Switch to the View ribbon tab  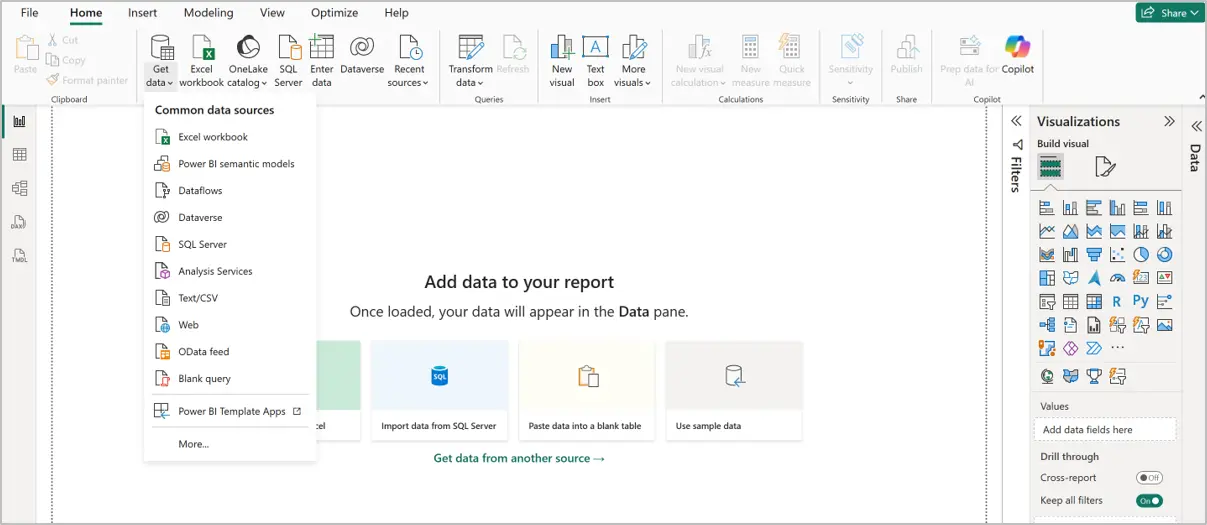pyautogui.click(x=272, y=13)
